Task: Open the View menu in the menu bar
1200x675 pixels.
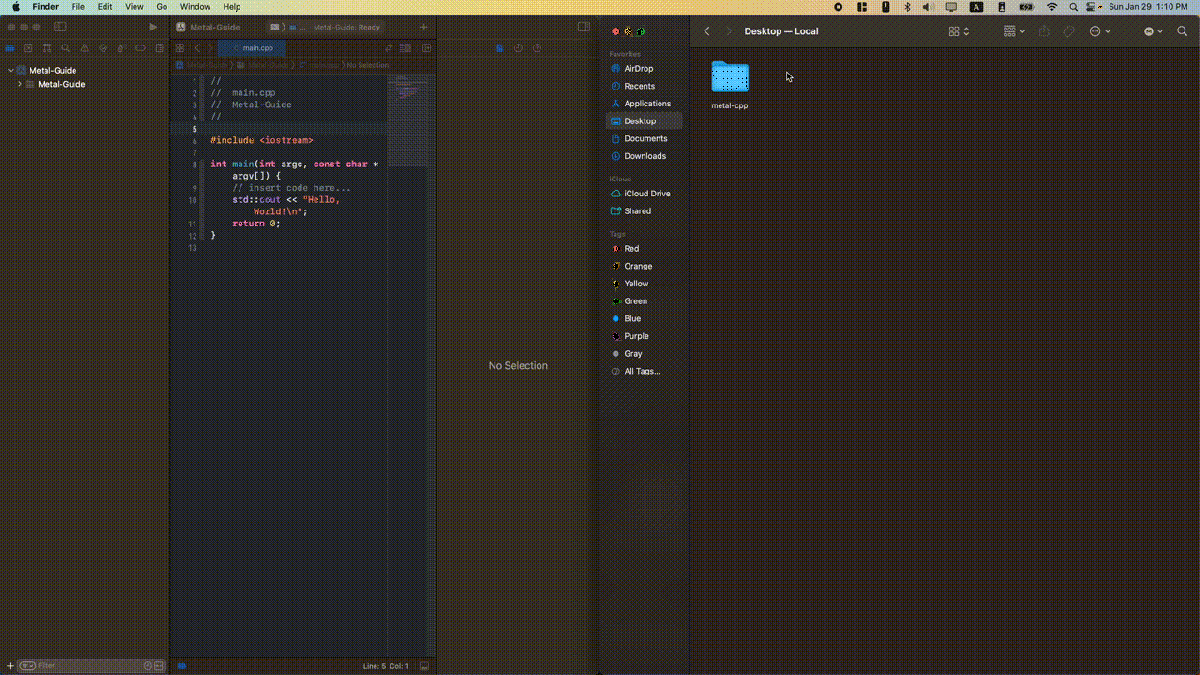Action: coord(133,7)
